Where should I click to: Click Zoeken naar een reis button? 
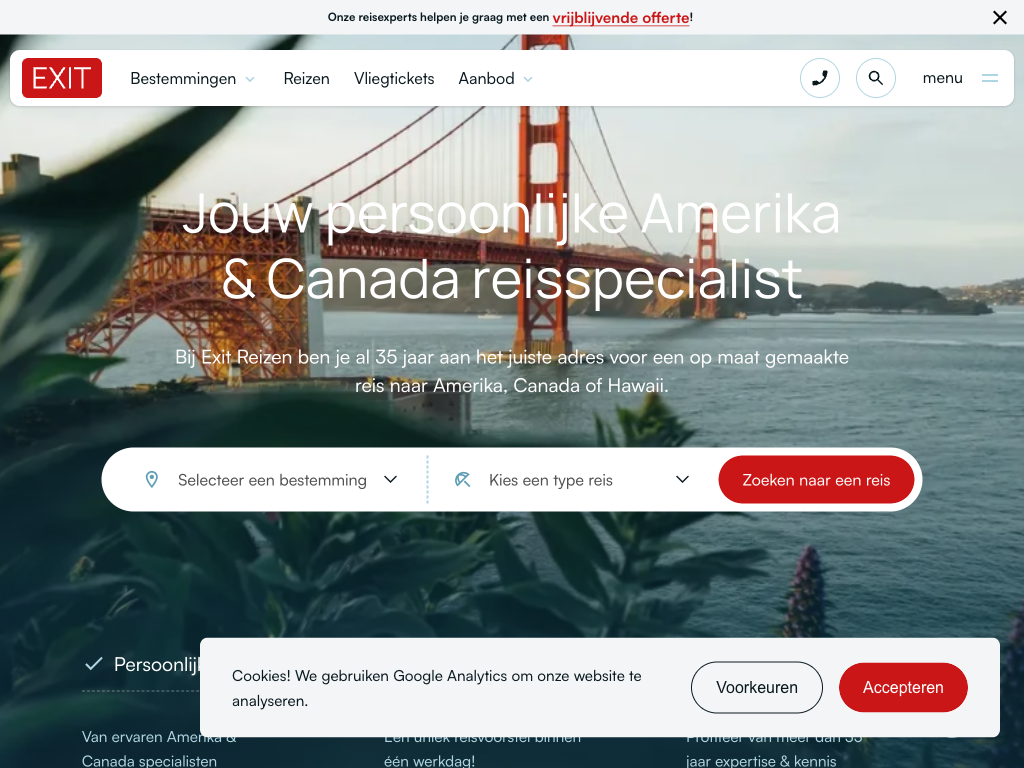(816, 479)
